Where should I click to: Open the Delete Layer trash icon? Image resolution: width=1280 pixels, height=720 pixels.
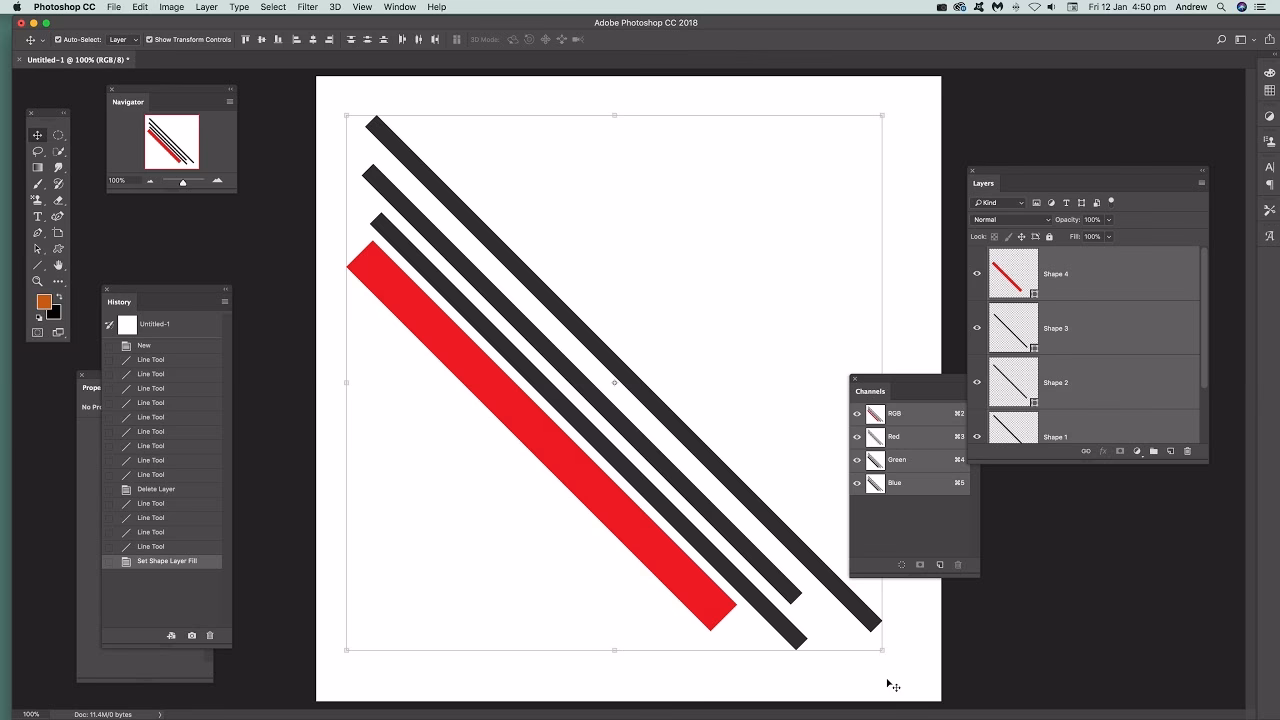pos(1188,451)
